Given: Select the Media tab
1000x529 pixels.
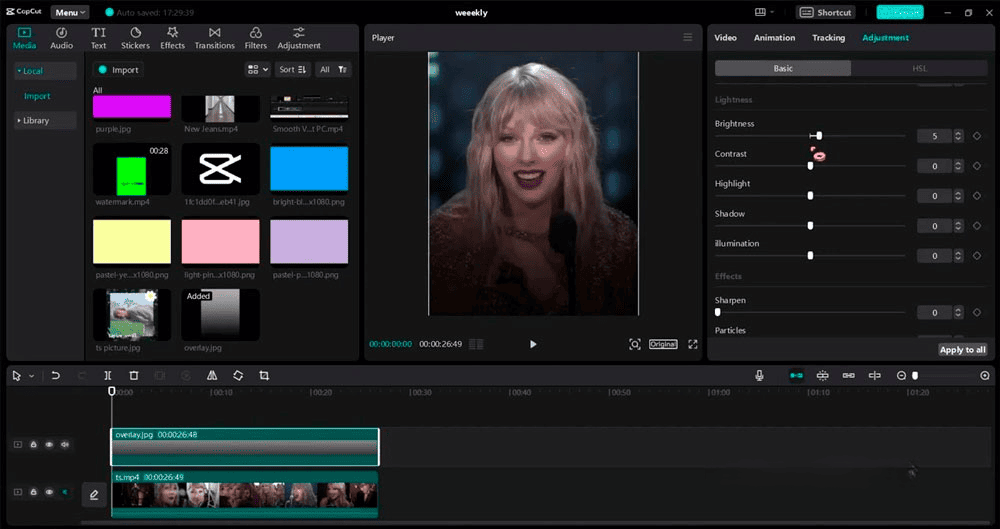Looking at the screenshot, I should point(24,38).
